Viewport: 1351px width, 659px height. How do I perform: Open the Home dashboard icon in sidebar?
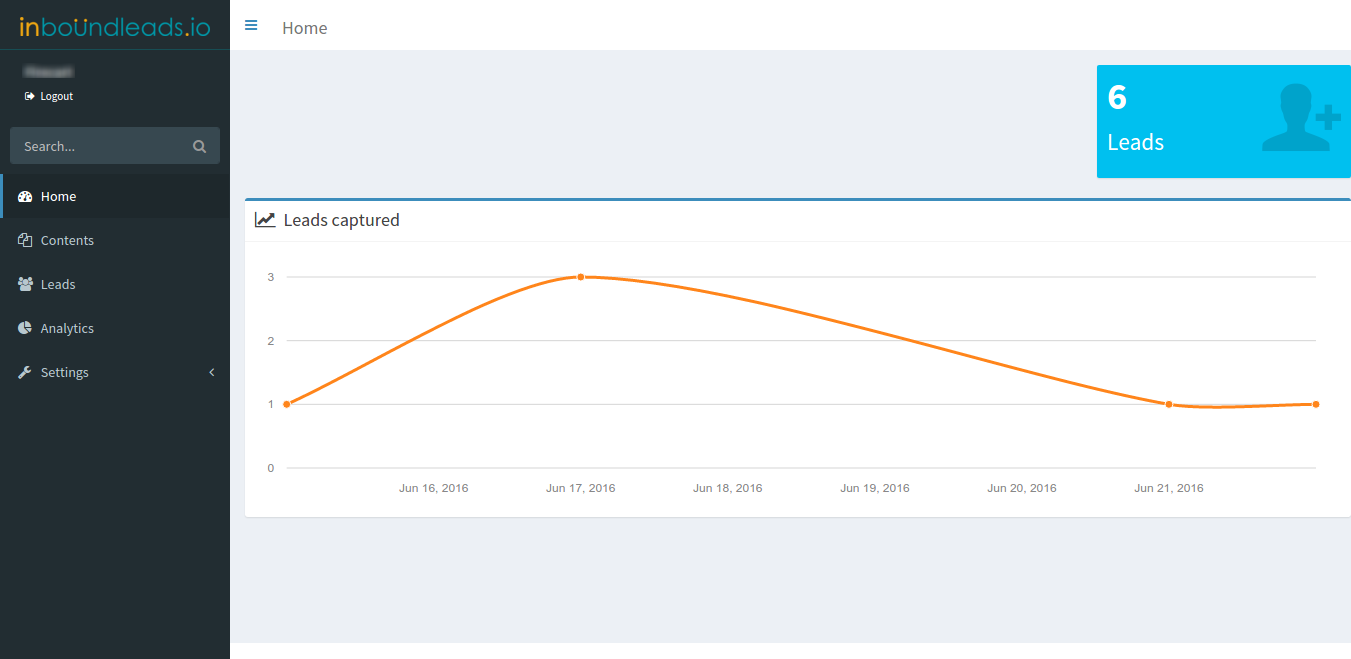[25, 196]
